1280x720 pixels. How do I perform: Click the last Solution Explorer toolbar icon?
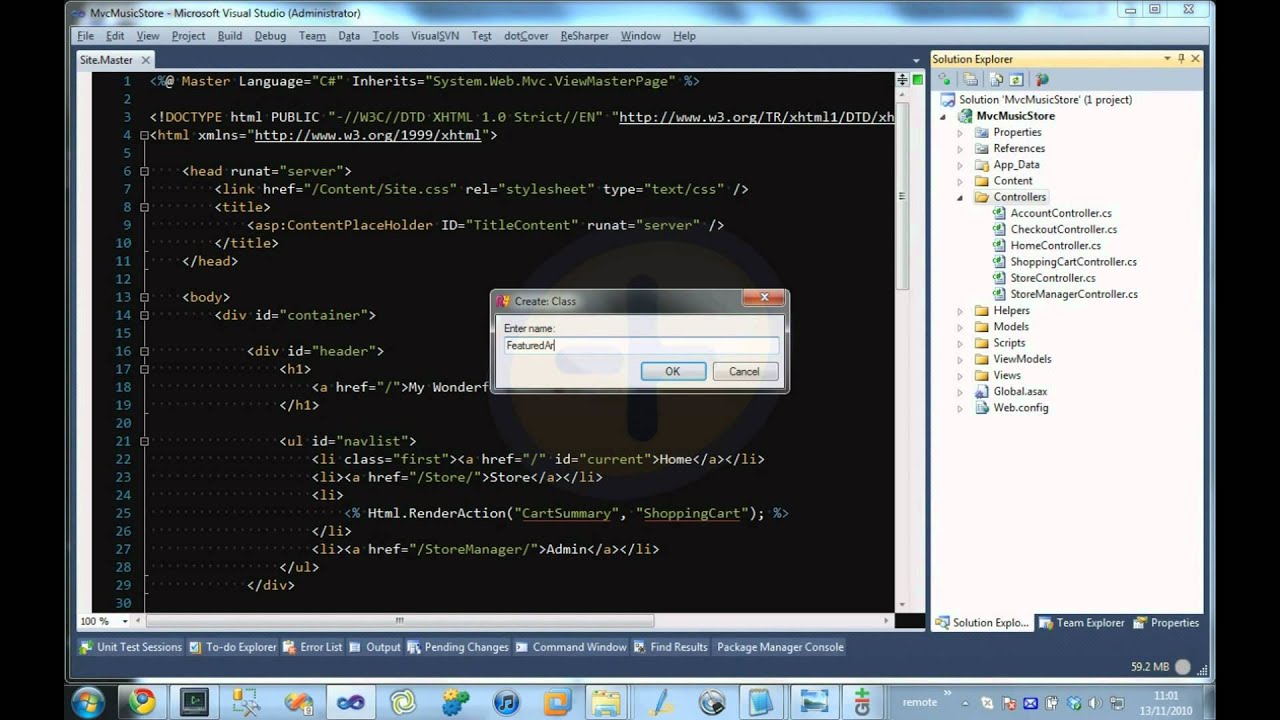pos(1042,80)
